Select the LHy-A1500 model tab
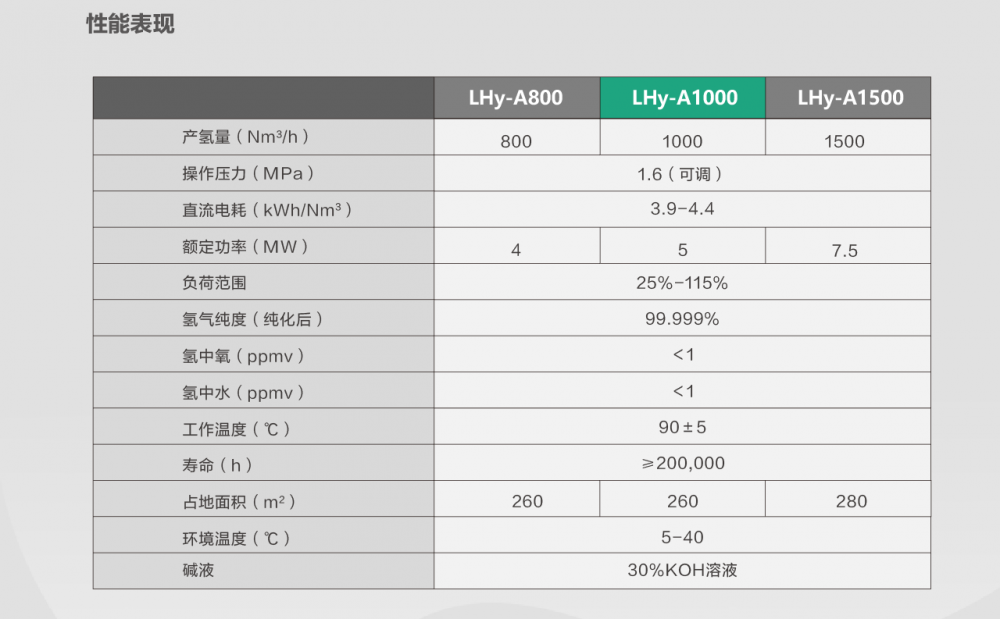 point(848,98)
